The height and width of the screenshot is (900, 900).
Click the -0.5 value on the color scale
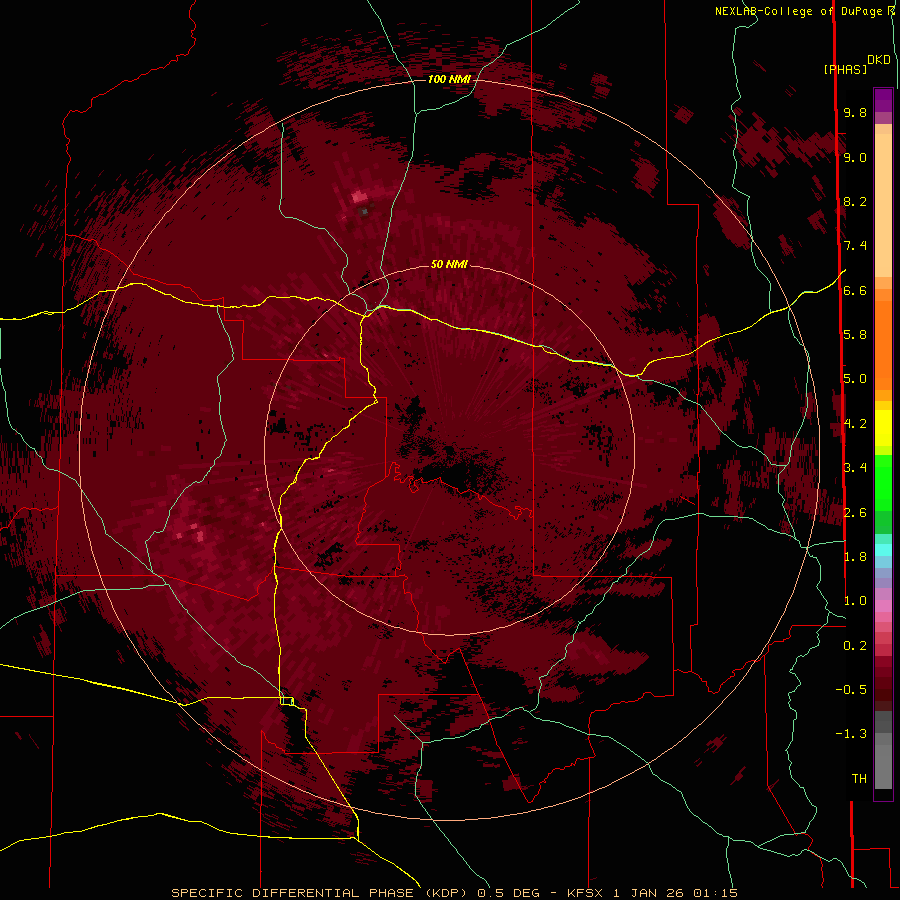coord(851,690)
